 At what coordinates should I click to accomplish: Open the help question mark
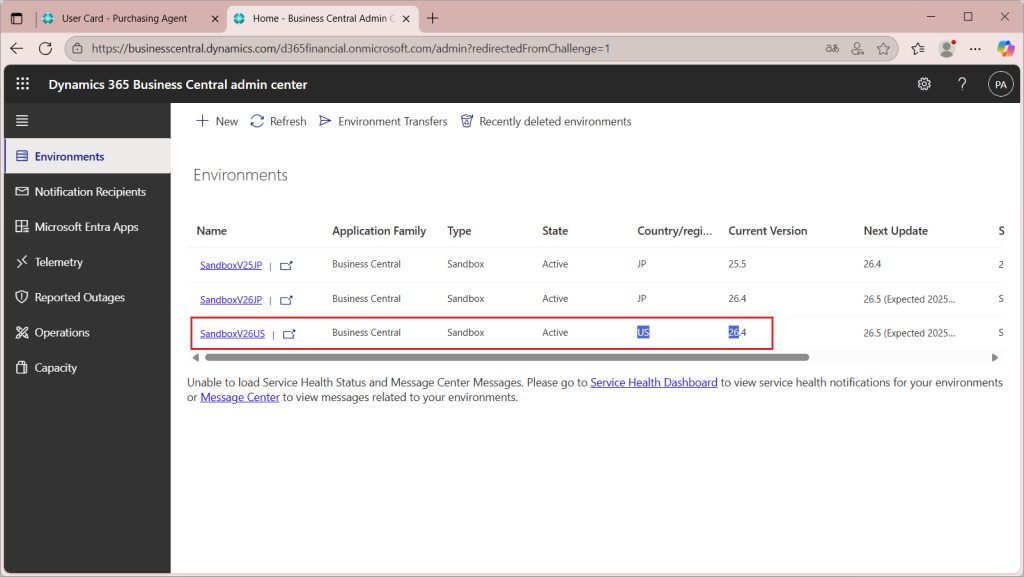(x=962, y=84)
